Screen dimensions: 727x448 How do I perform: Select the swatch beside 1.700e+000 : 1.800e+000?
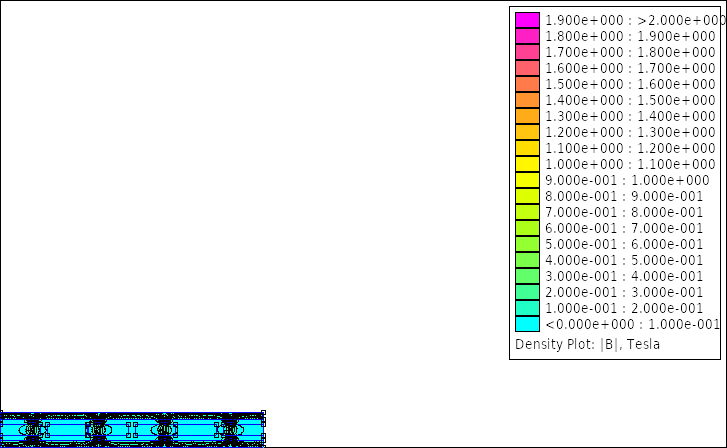point(527,52)
